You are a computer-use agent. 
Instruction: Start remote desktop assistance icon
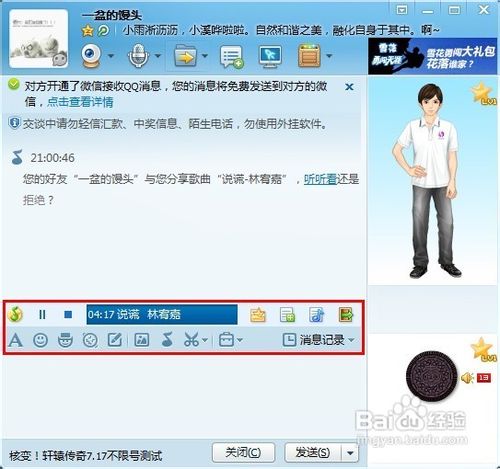tap(270, 56)
